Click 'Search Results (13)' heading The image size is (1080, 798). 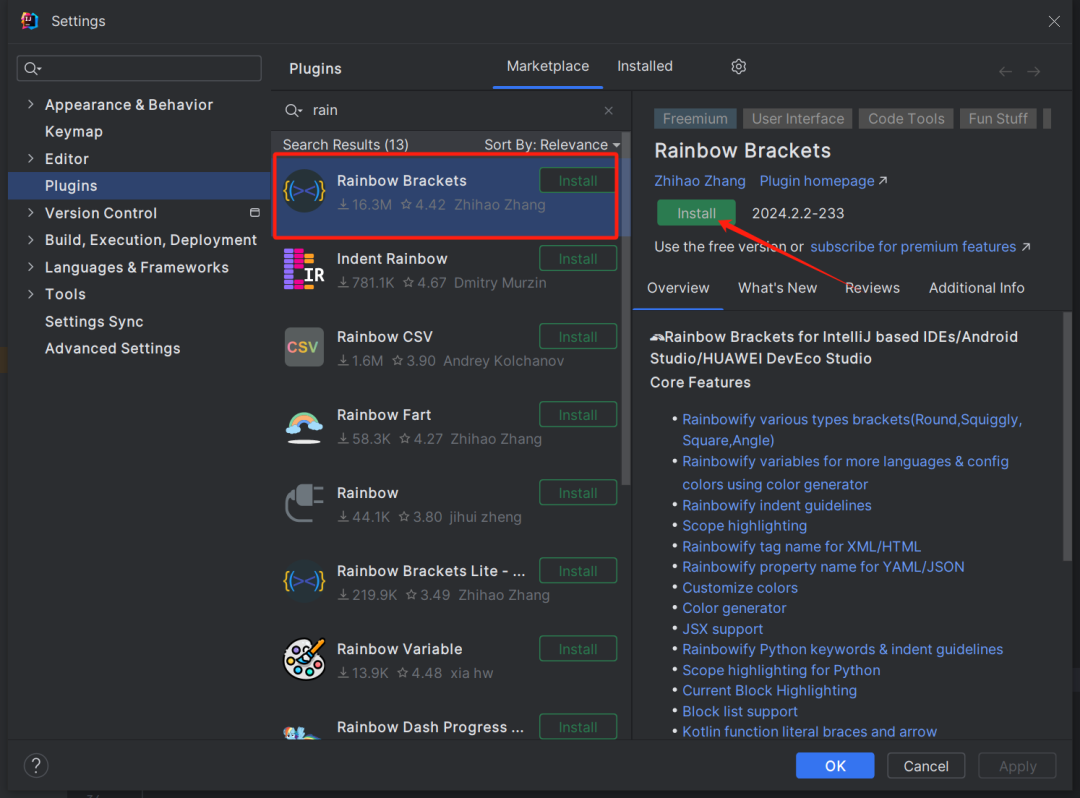[x=345, y=145]
